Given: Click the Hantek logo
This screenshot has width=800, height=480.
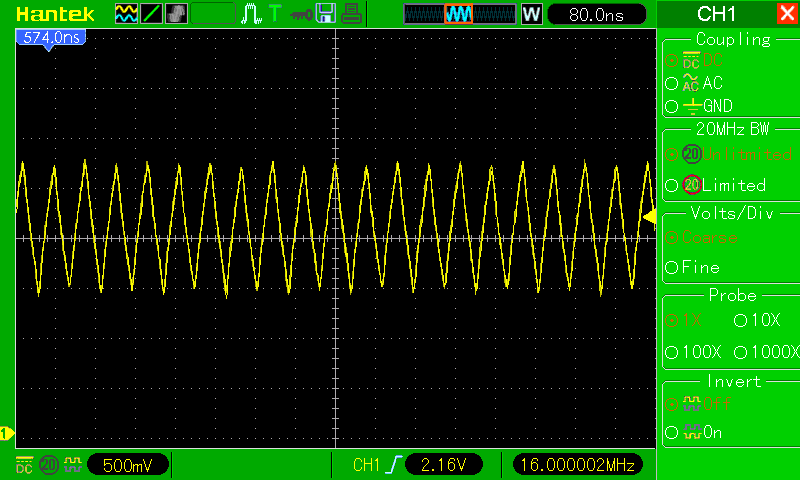Looking at the screenshot, I should [55, 14].
